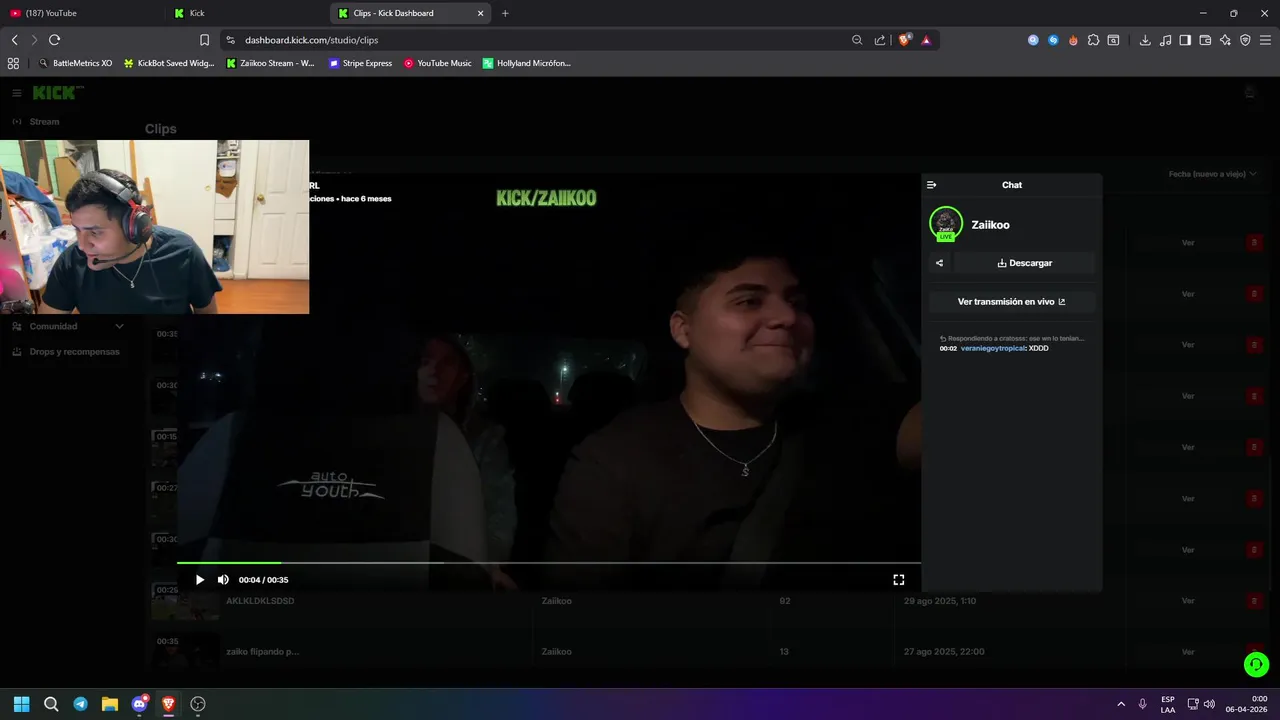Open Windows Start menu
1280x720 pixels.
coord(21,704)
